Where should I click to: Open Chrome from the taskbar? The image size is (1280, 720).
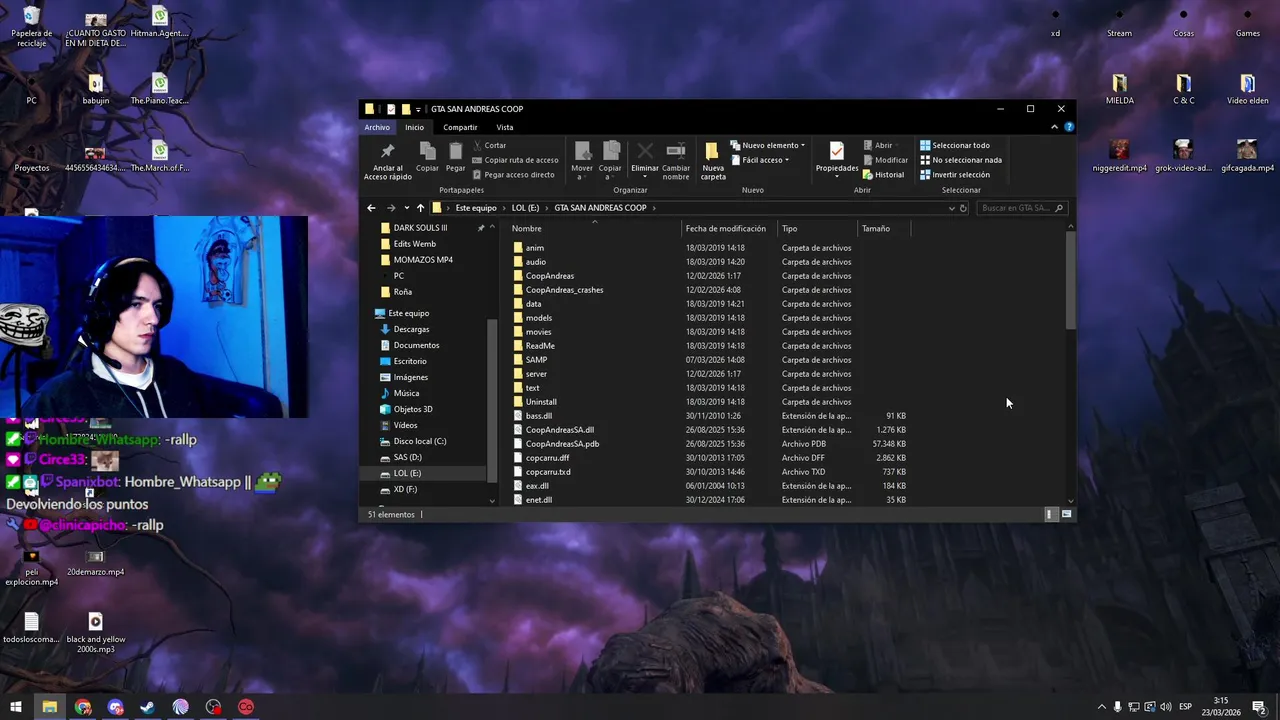[83, 707]
